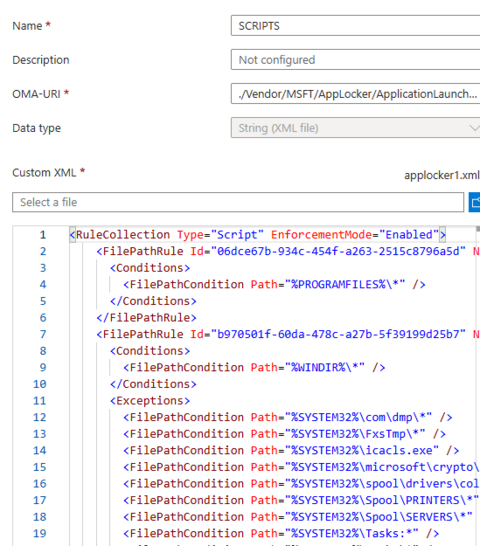Click the Data type label
The image size is (480, 546).
(x=37, y=128)
